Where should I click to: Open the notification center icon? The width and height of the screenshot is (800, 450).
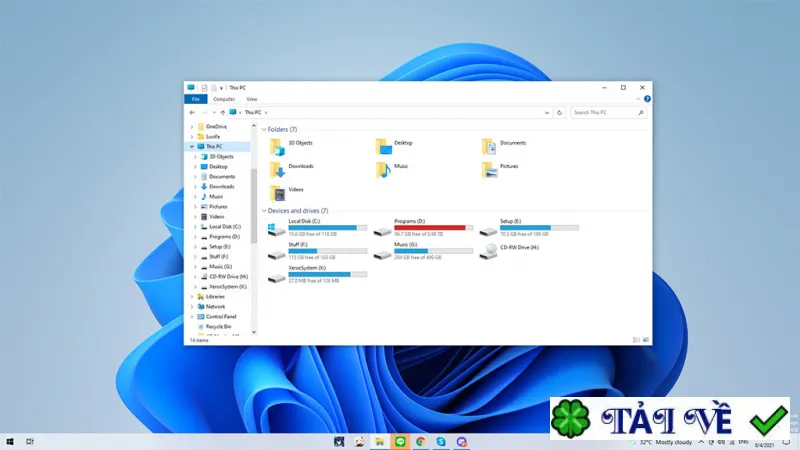click(x=786, y=442)
